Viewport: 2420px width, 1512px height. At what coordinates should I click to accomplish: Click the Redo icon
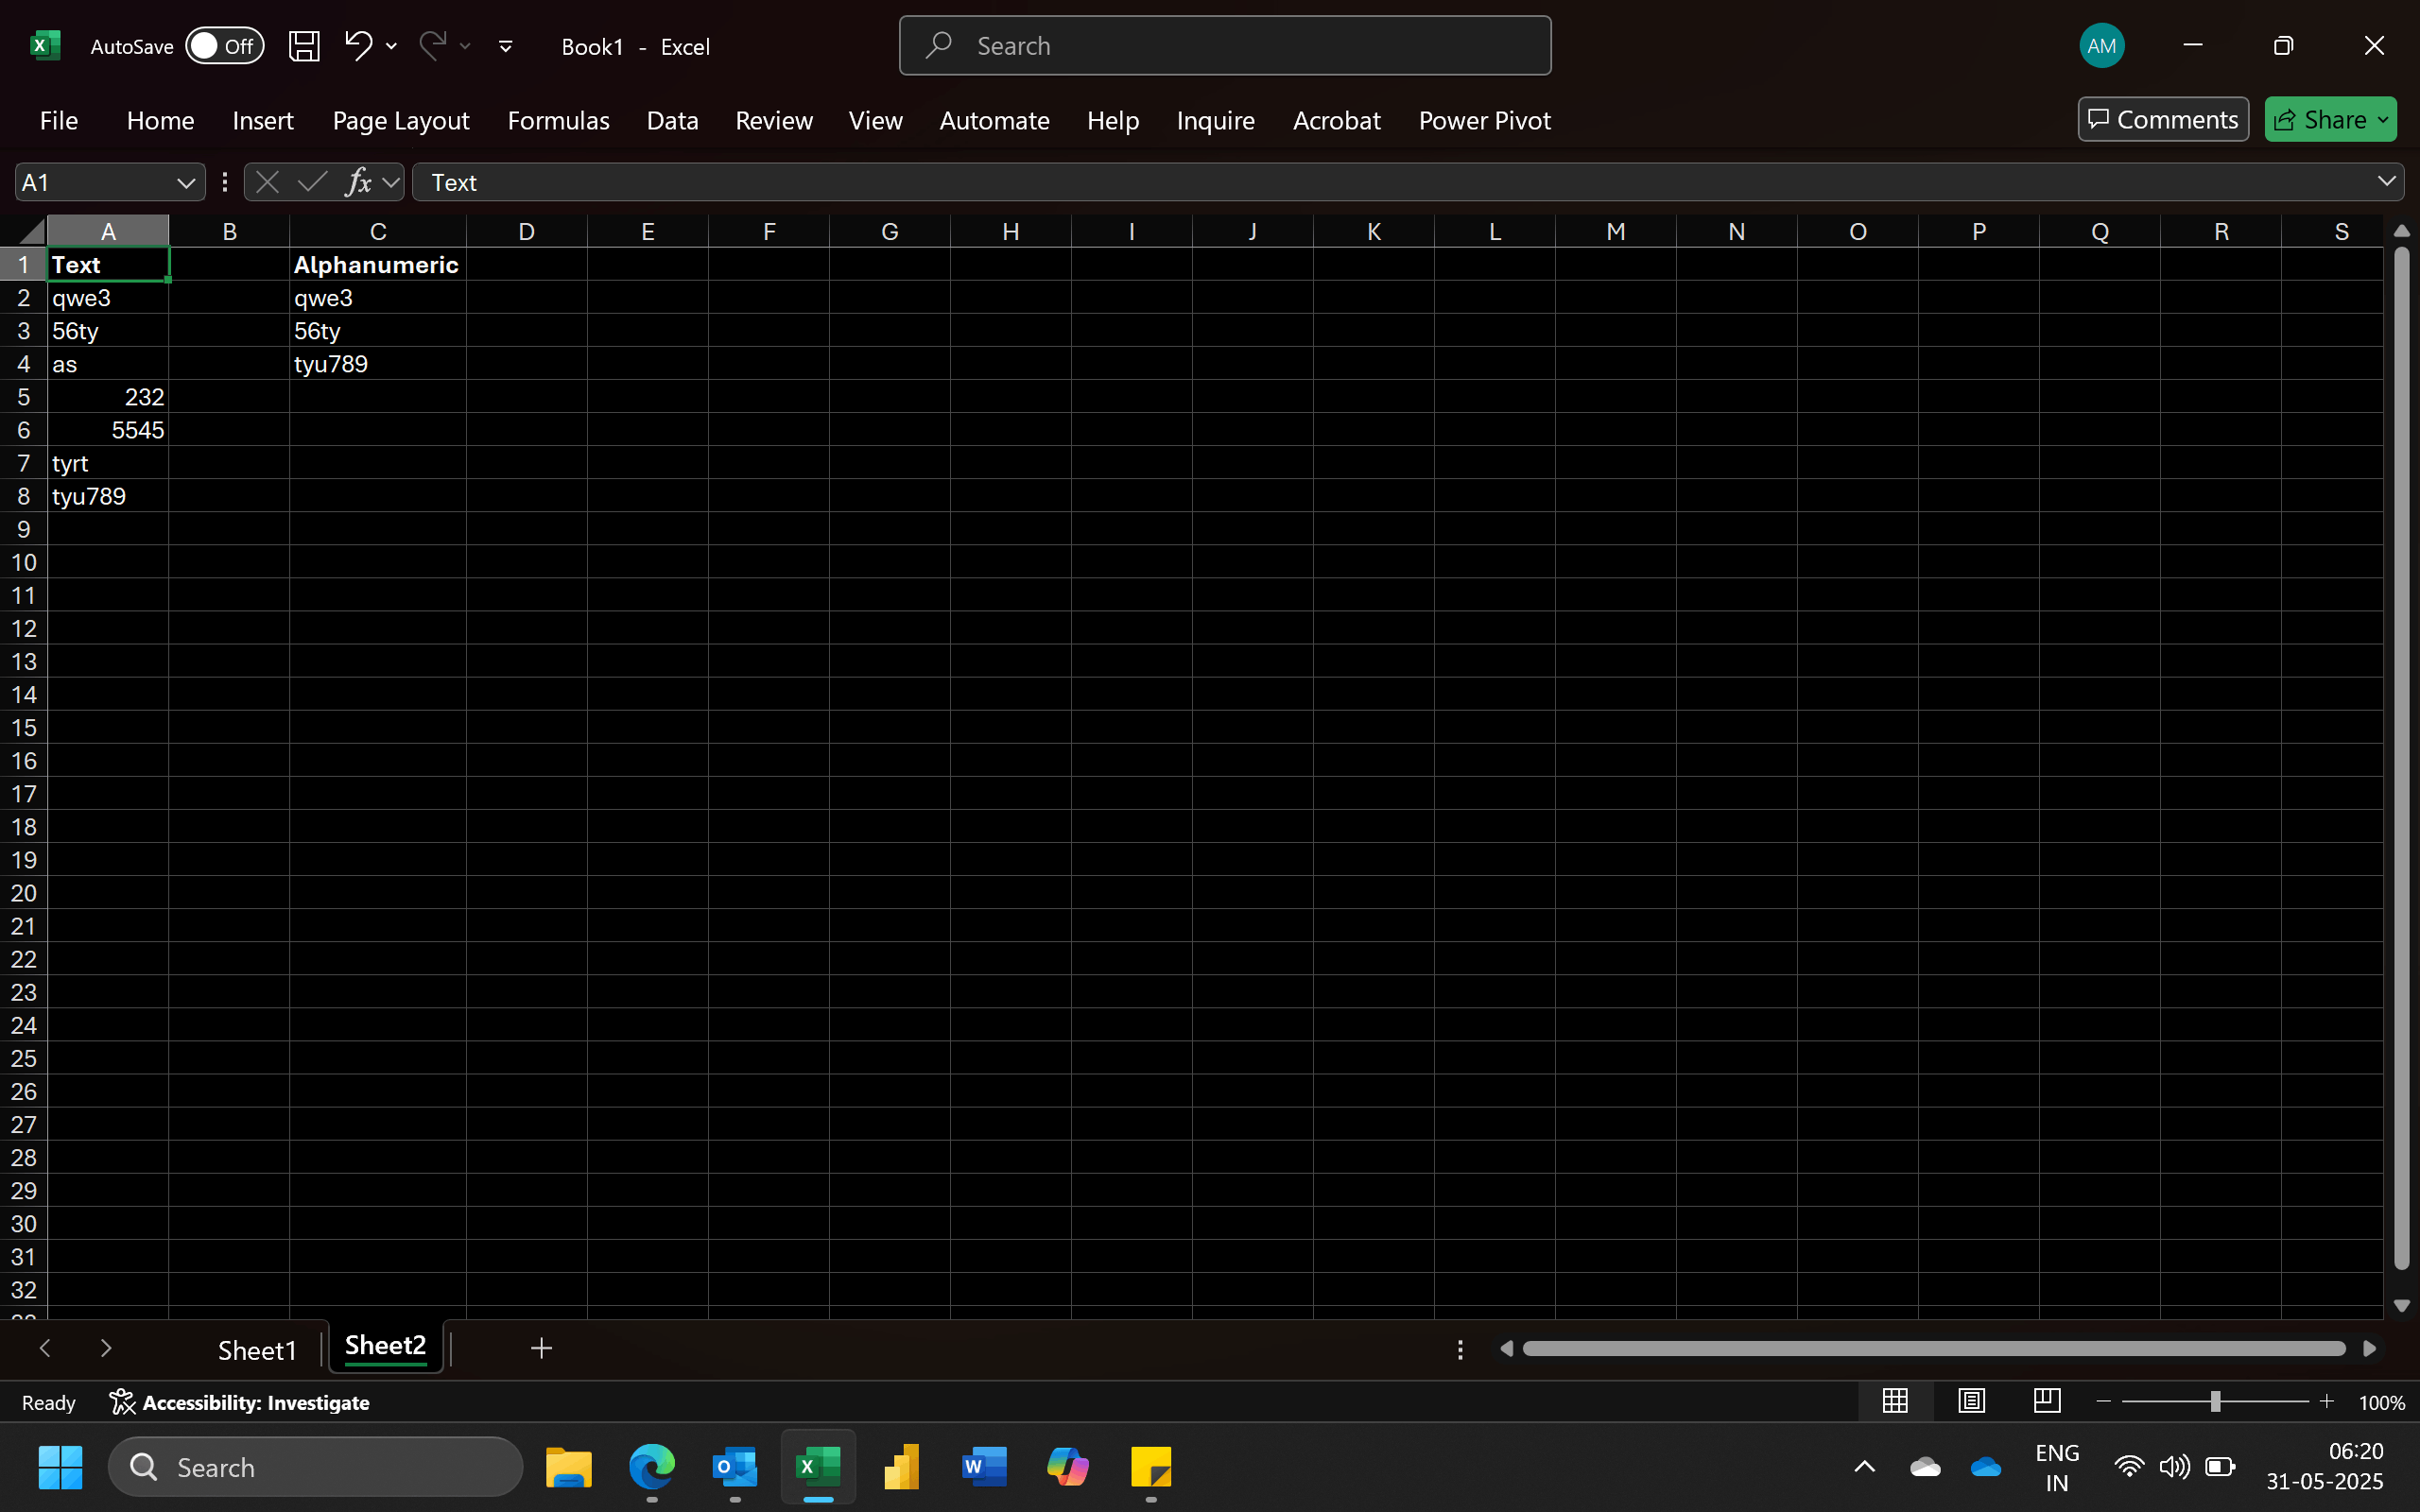click(x=433, y=45)
